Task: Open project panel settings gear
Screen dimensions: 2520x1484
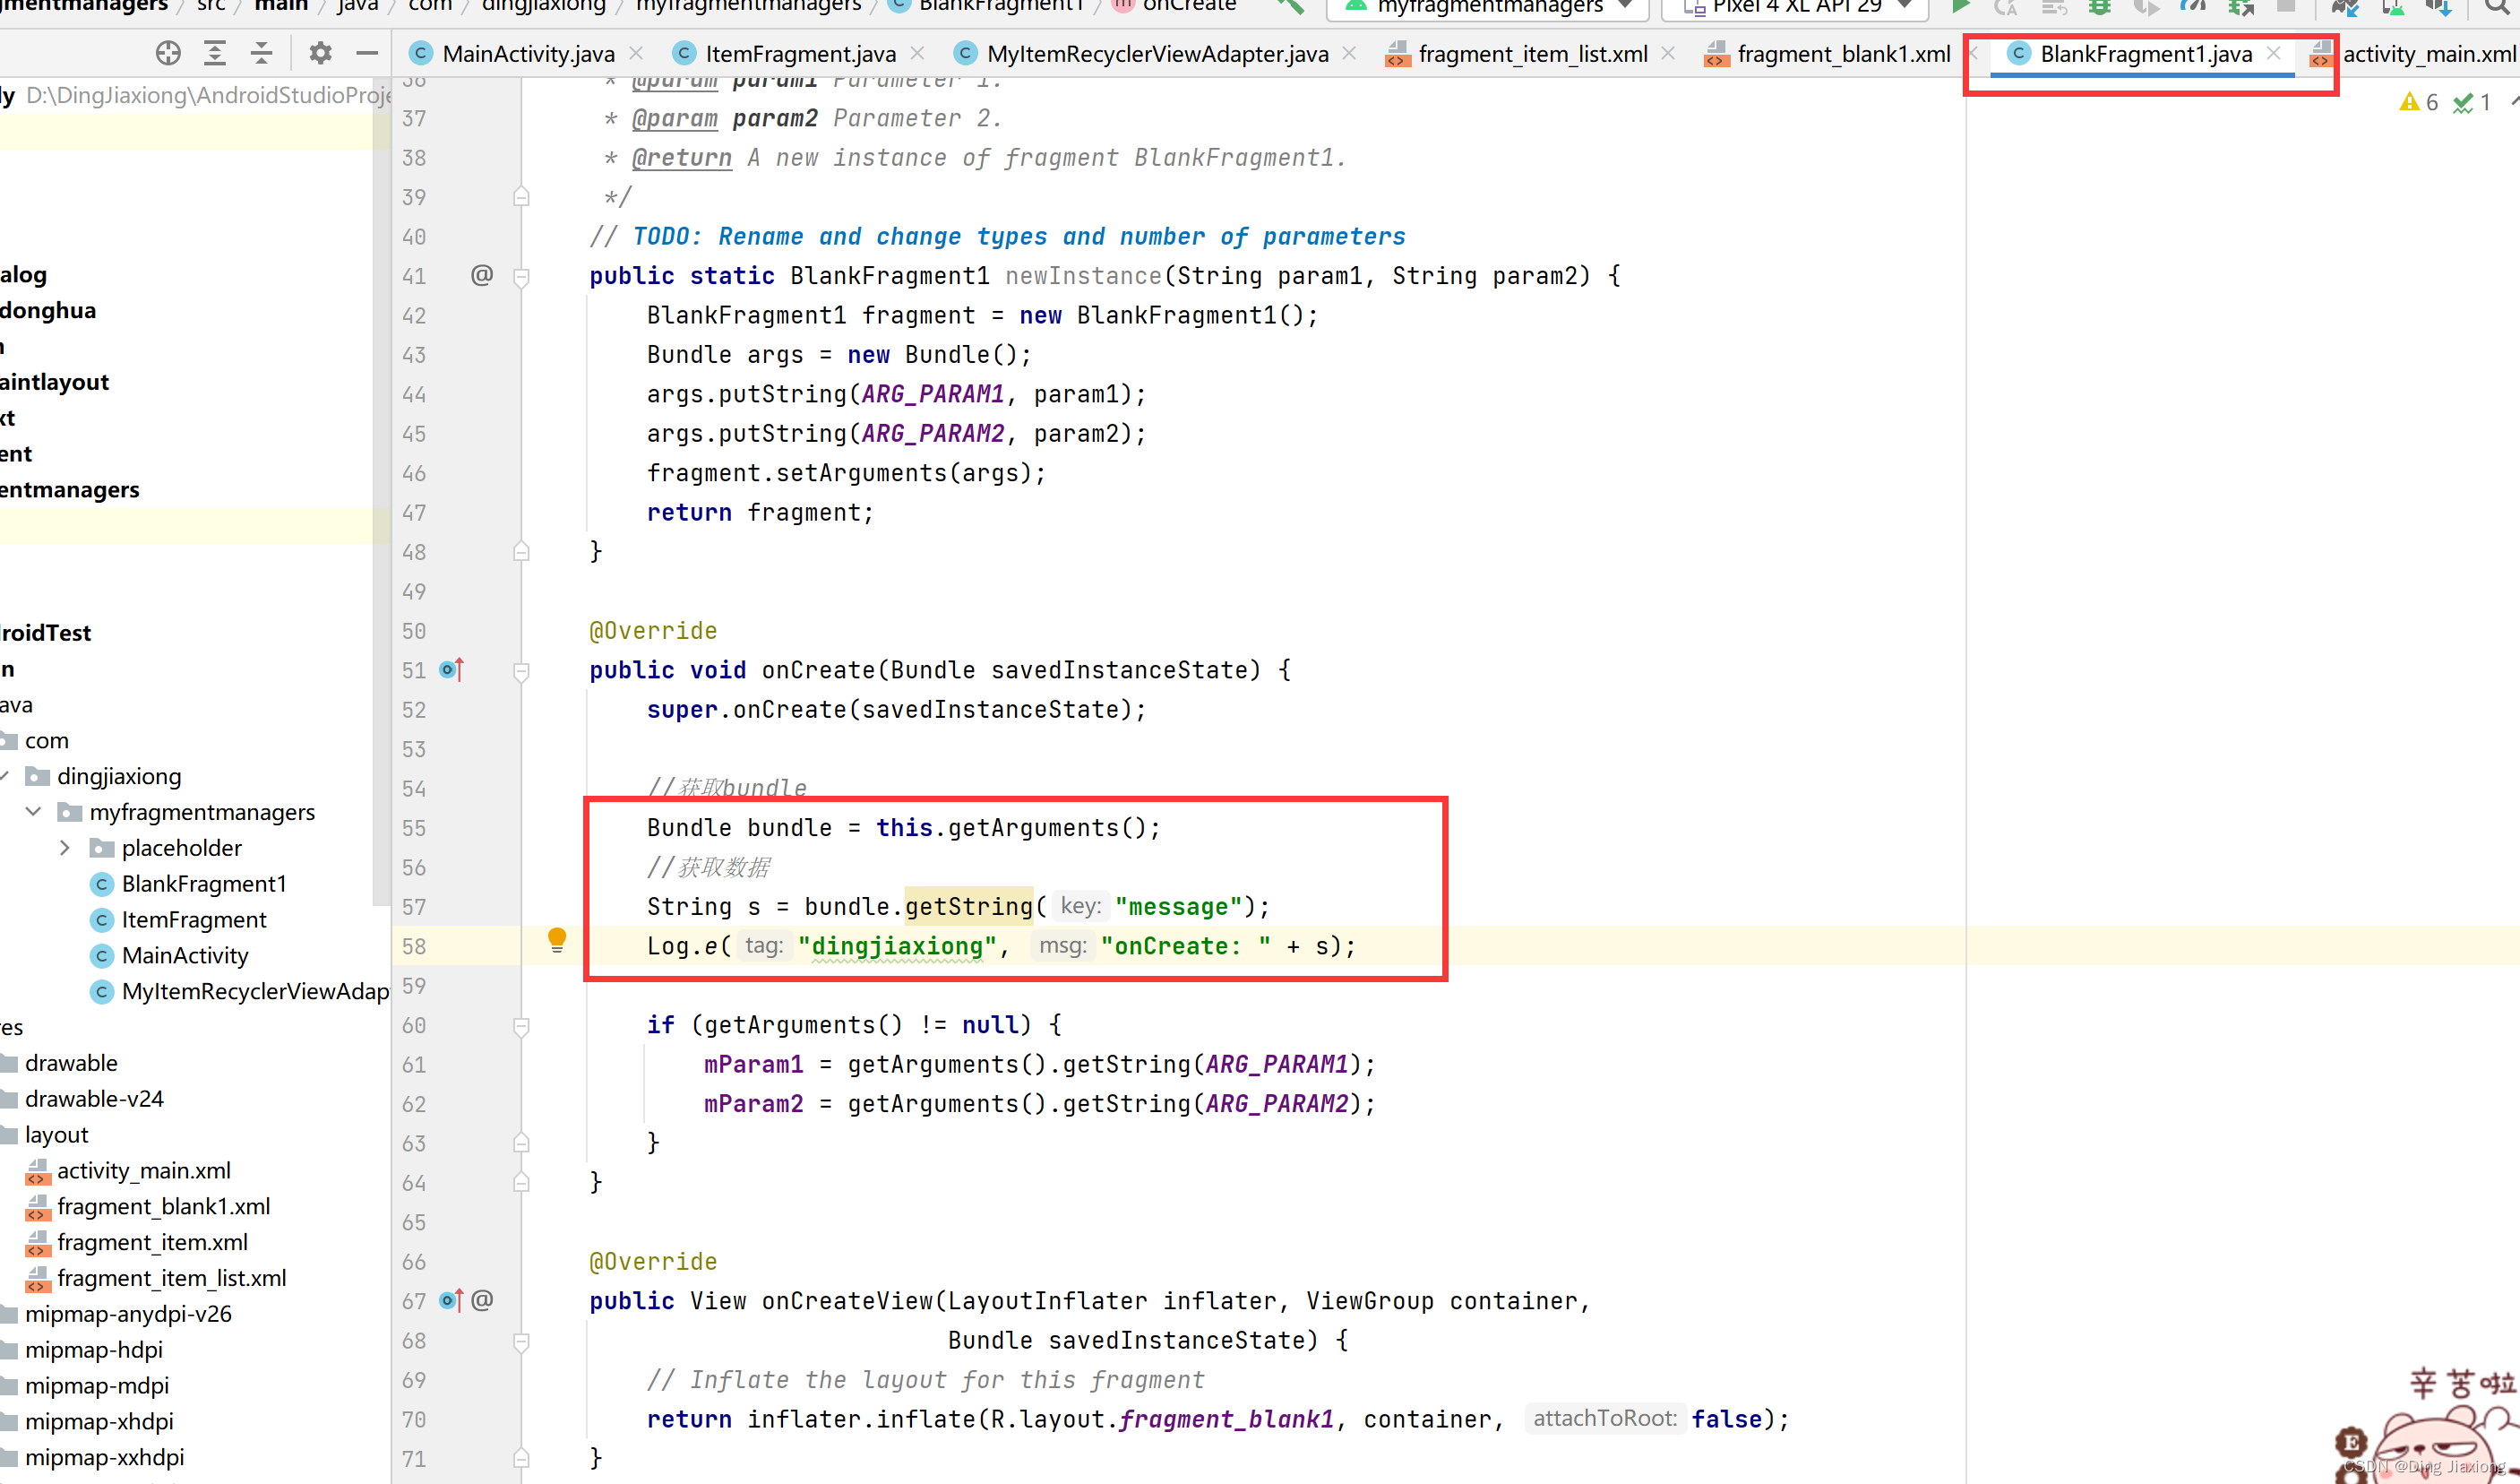Action: [320, 53]
